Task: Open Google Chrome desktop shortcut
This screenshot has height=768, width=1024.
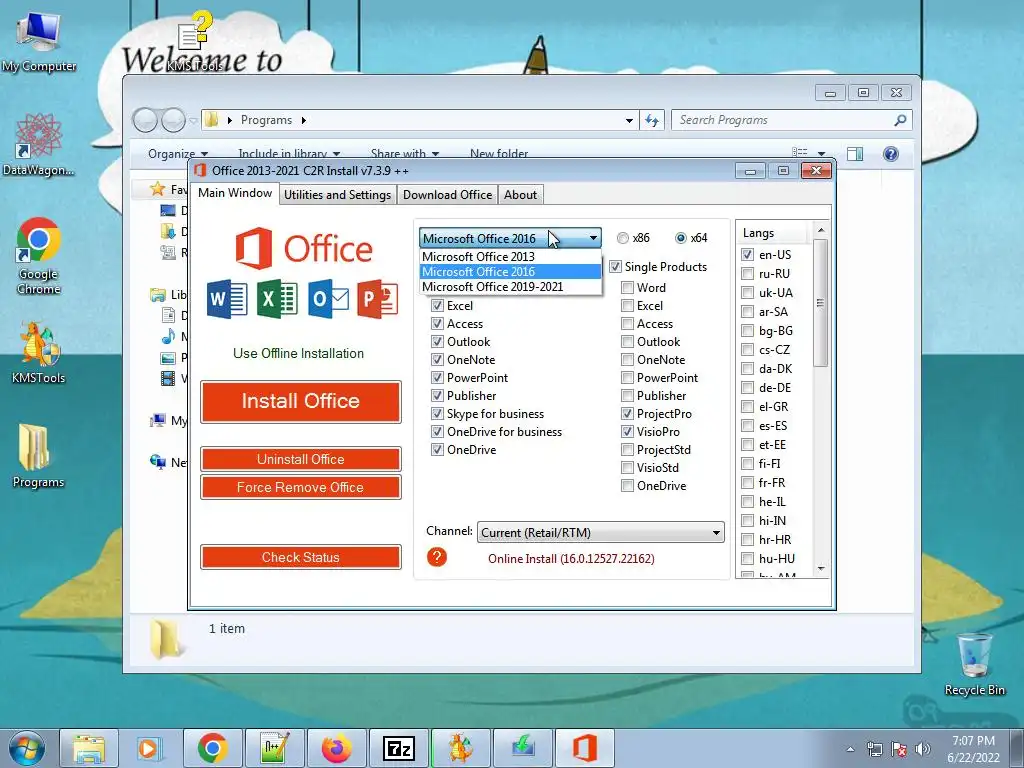Action: tap(39, 257)
